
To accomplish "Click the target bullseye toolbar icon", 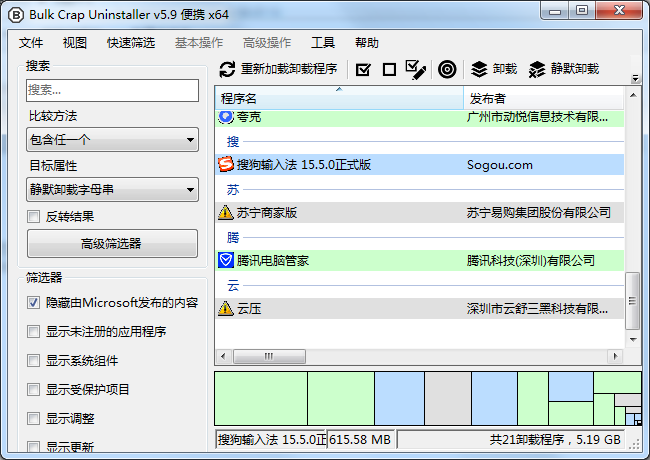I will (x=447, y=69).
